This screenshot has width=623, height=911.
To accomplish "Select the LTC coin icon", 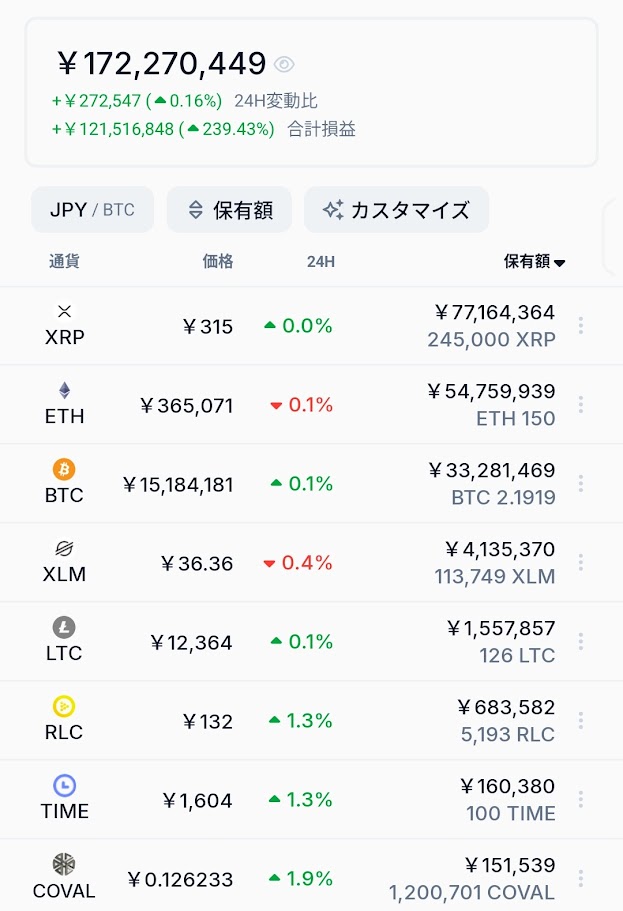I will 64,627.
